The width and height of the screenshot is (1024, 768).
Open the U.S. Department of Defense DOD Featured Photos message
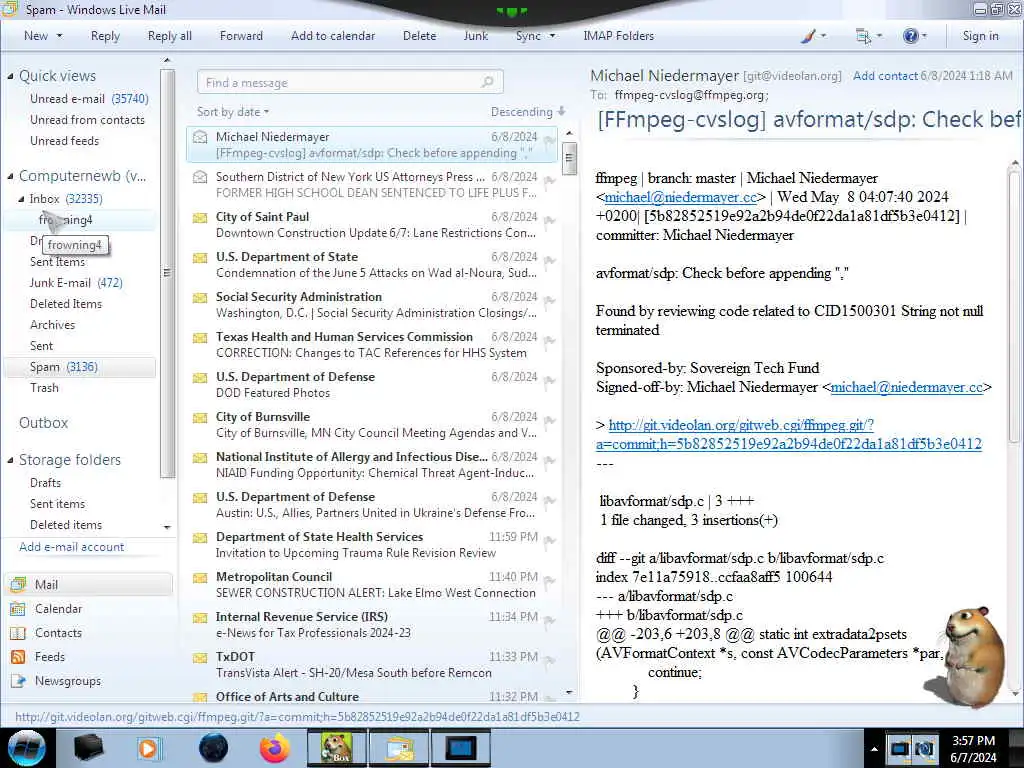[372, 385]
